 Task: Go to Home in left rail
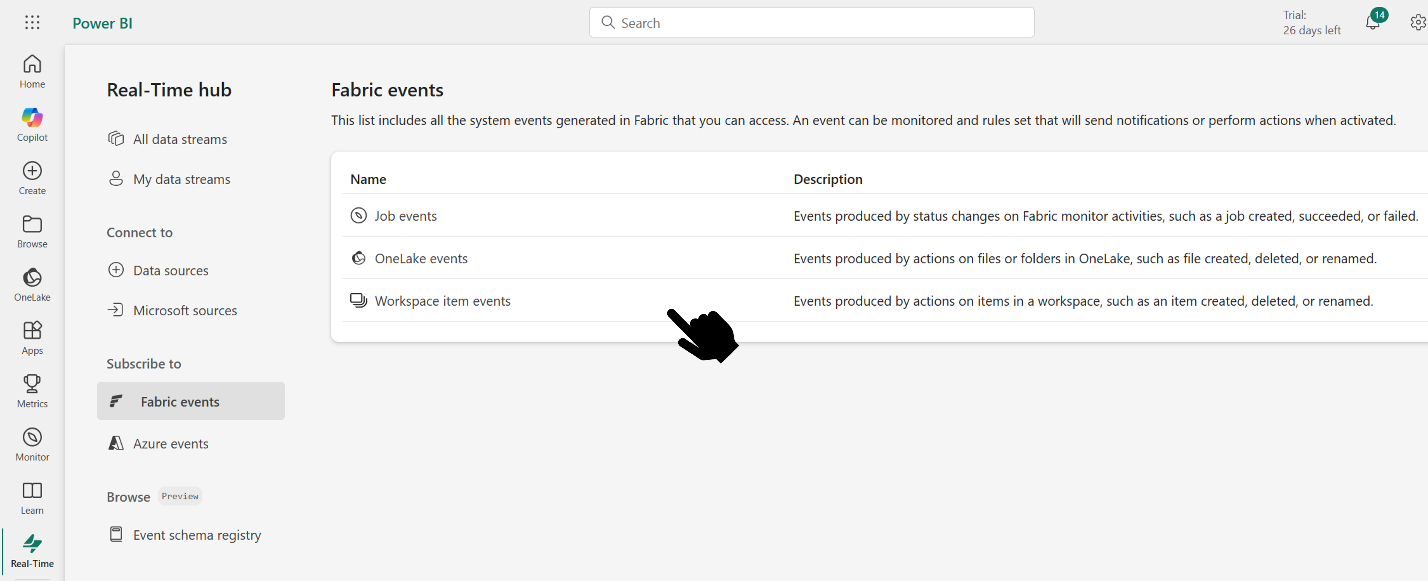[32, 70]
